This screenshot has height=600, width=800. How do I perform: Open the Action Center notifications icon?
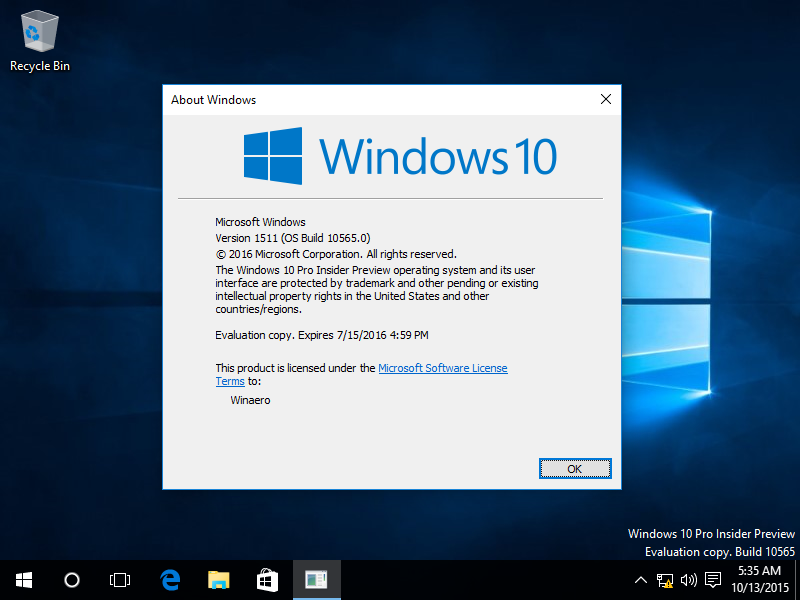[x=713, y=580]
